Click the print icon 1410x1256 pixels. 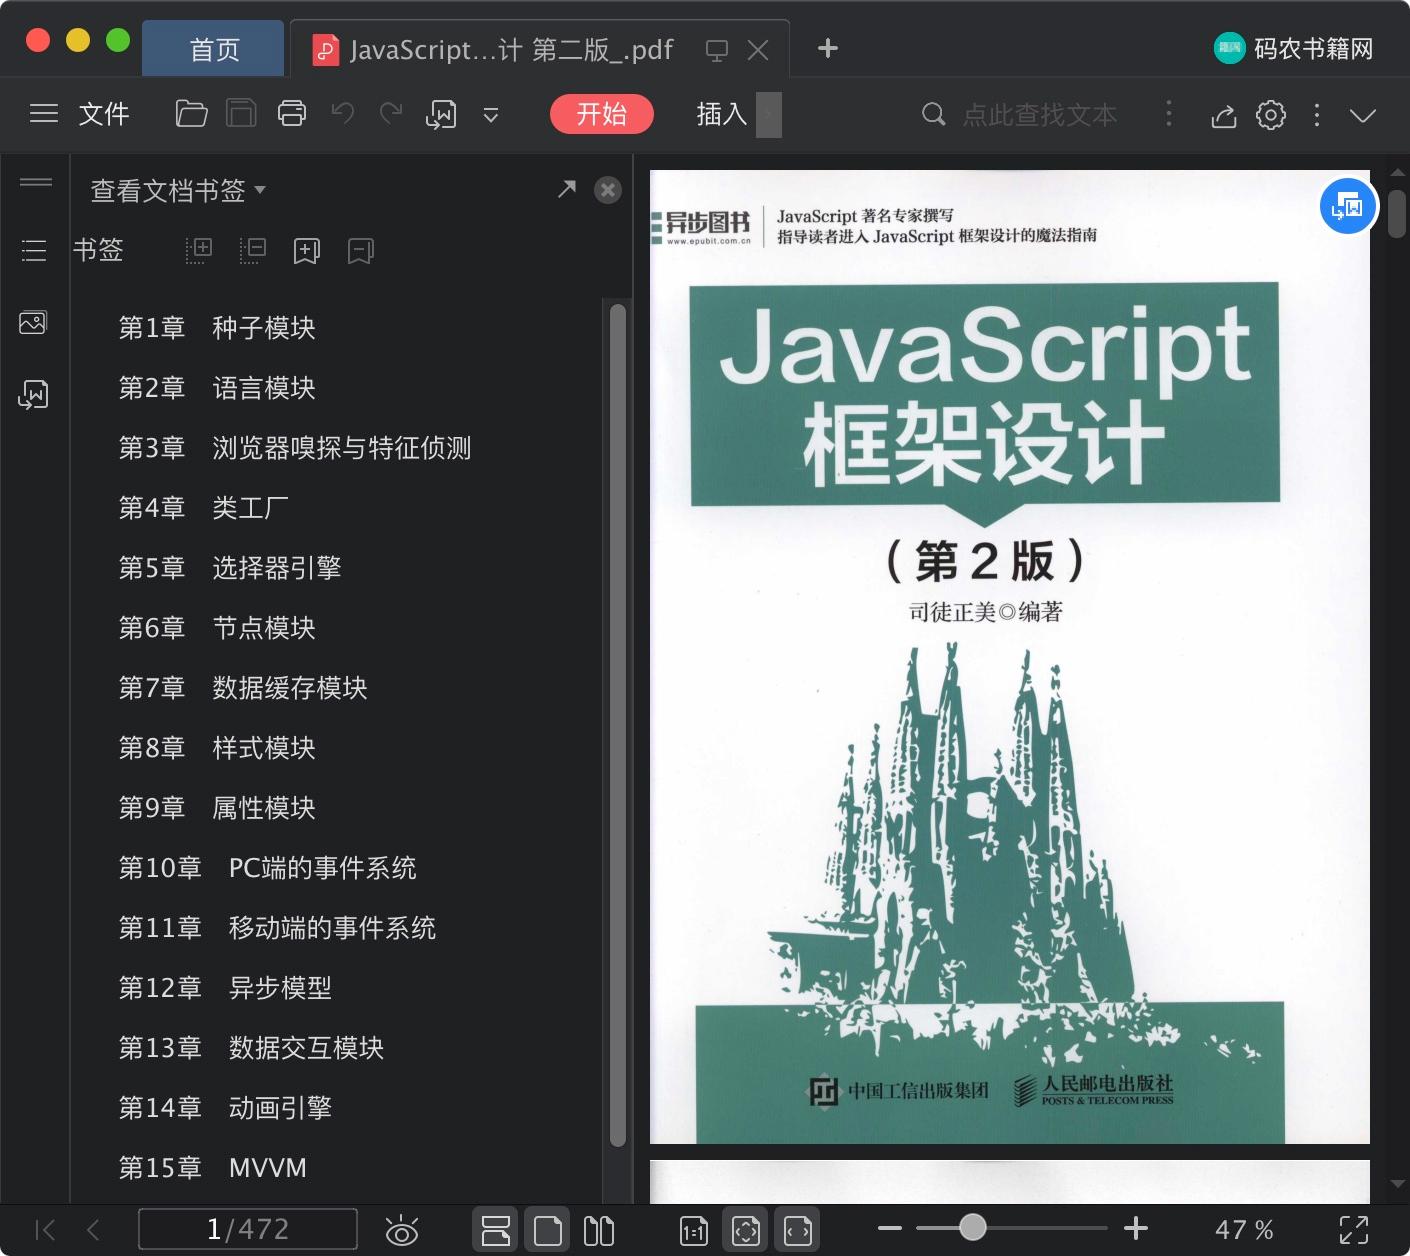(292, 114)
